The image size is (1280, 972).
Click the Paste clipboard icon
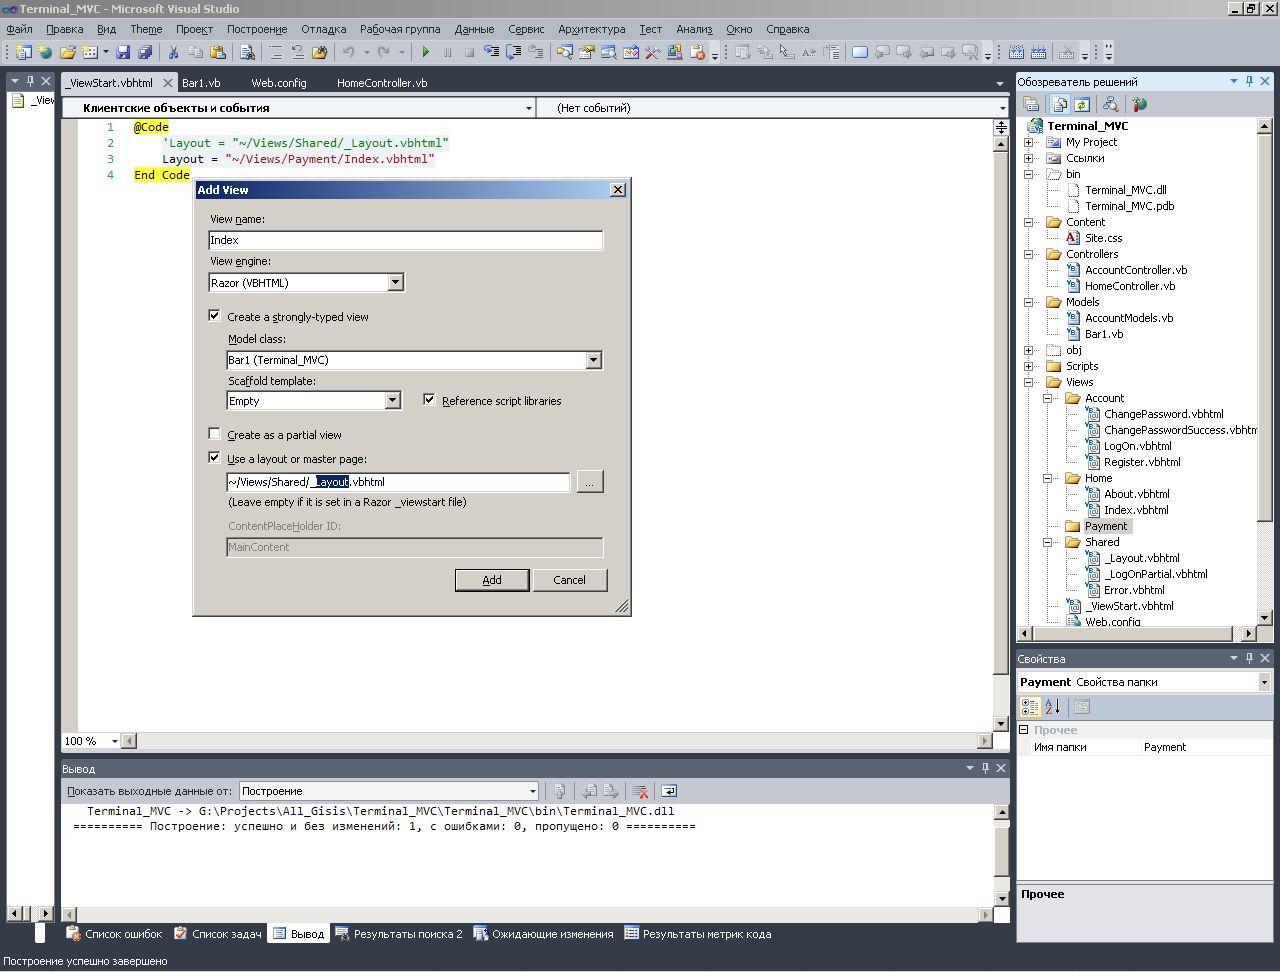click(217, 52)
